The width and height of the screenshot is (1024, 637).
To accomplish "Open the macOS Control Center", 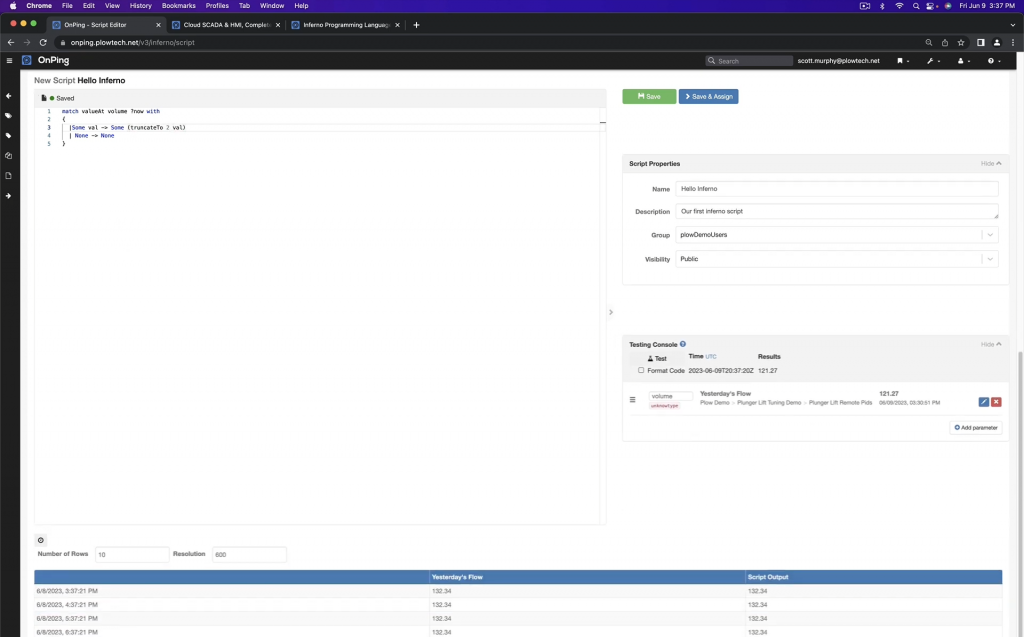I will pyautogui.click(x=932, y=6).
